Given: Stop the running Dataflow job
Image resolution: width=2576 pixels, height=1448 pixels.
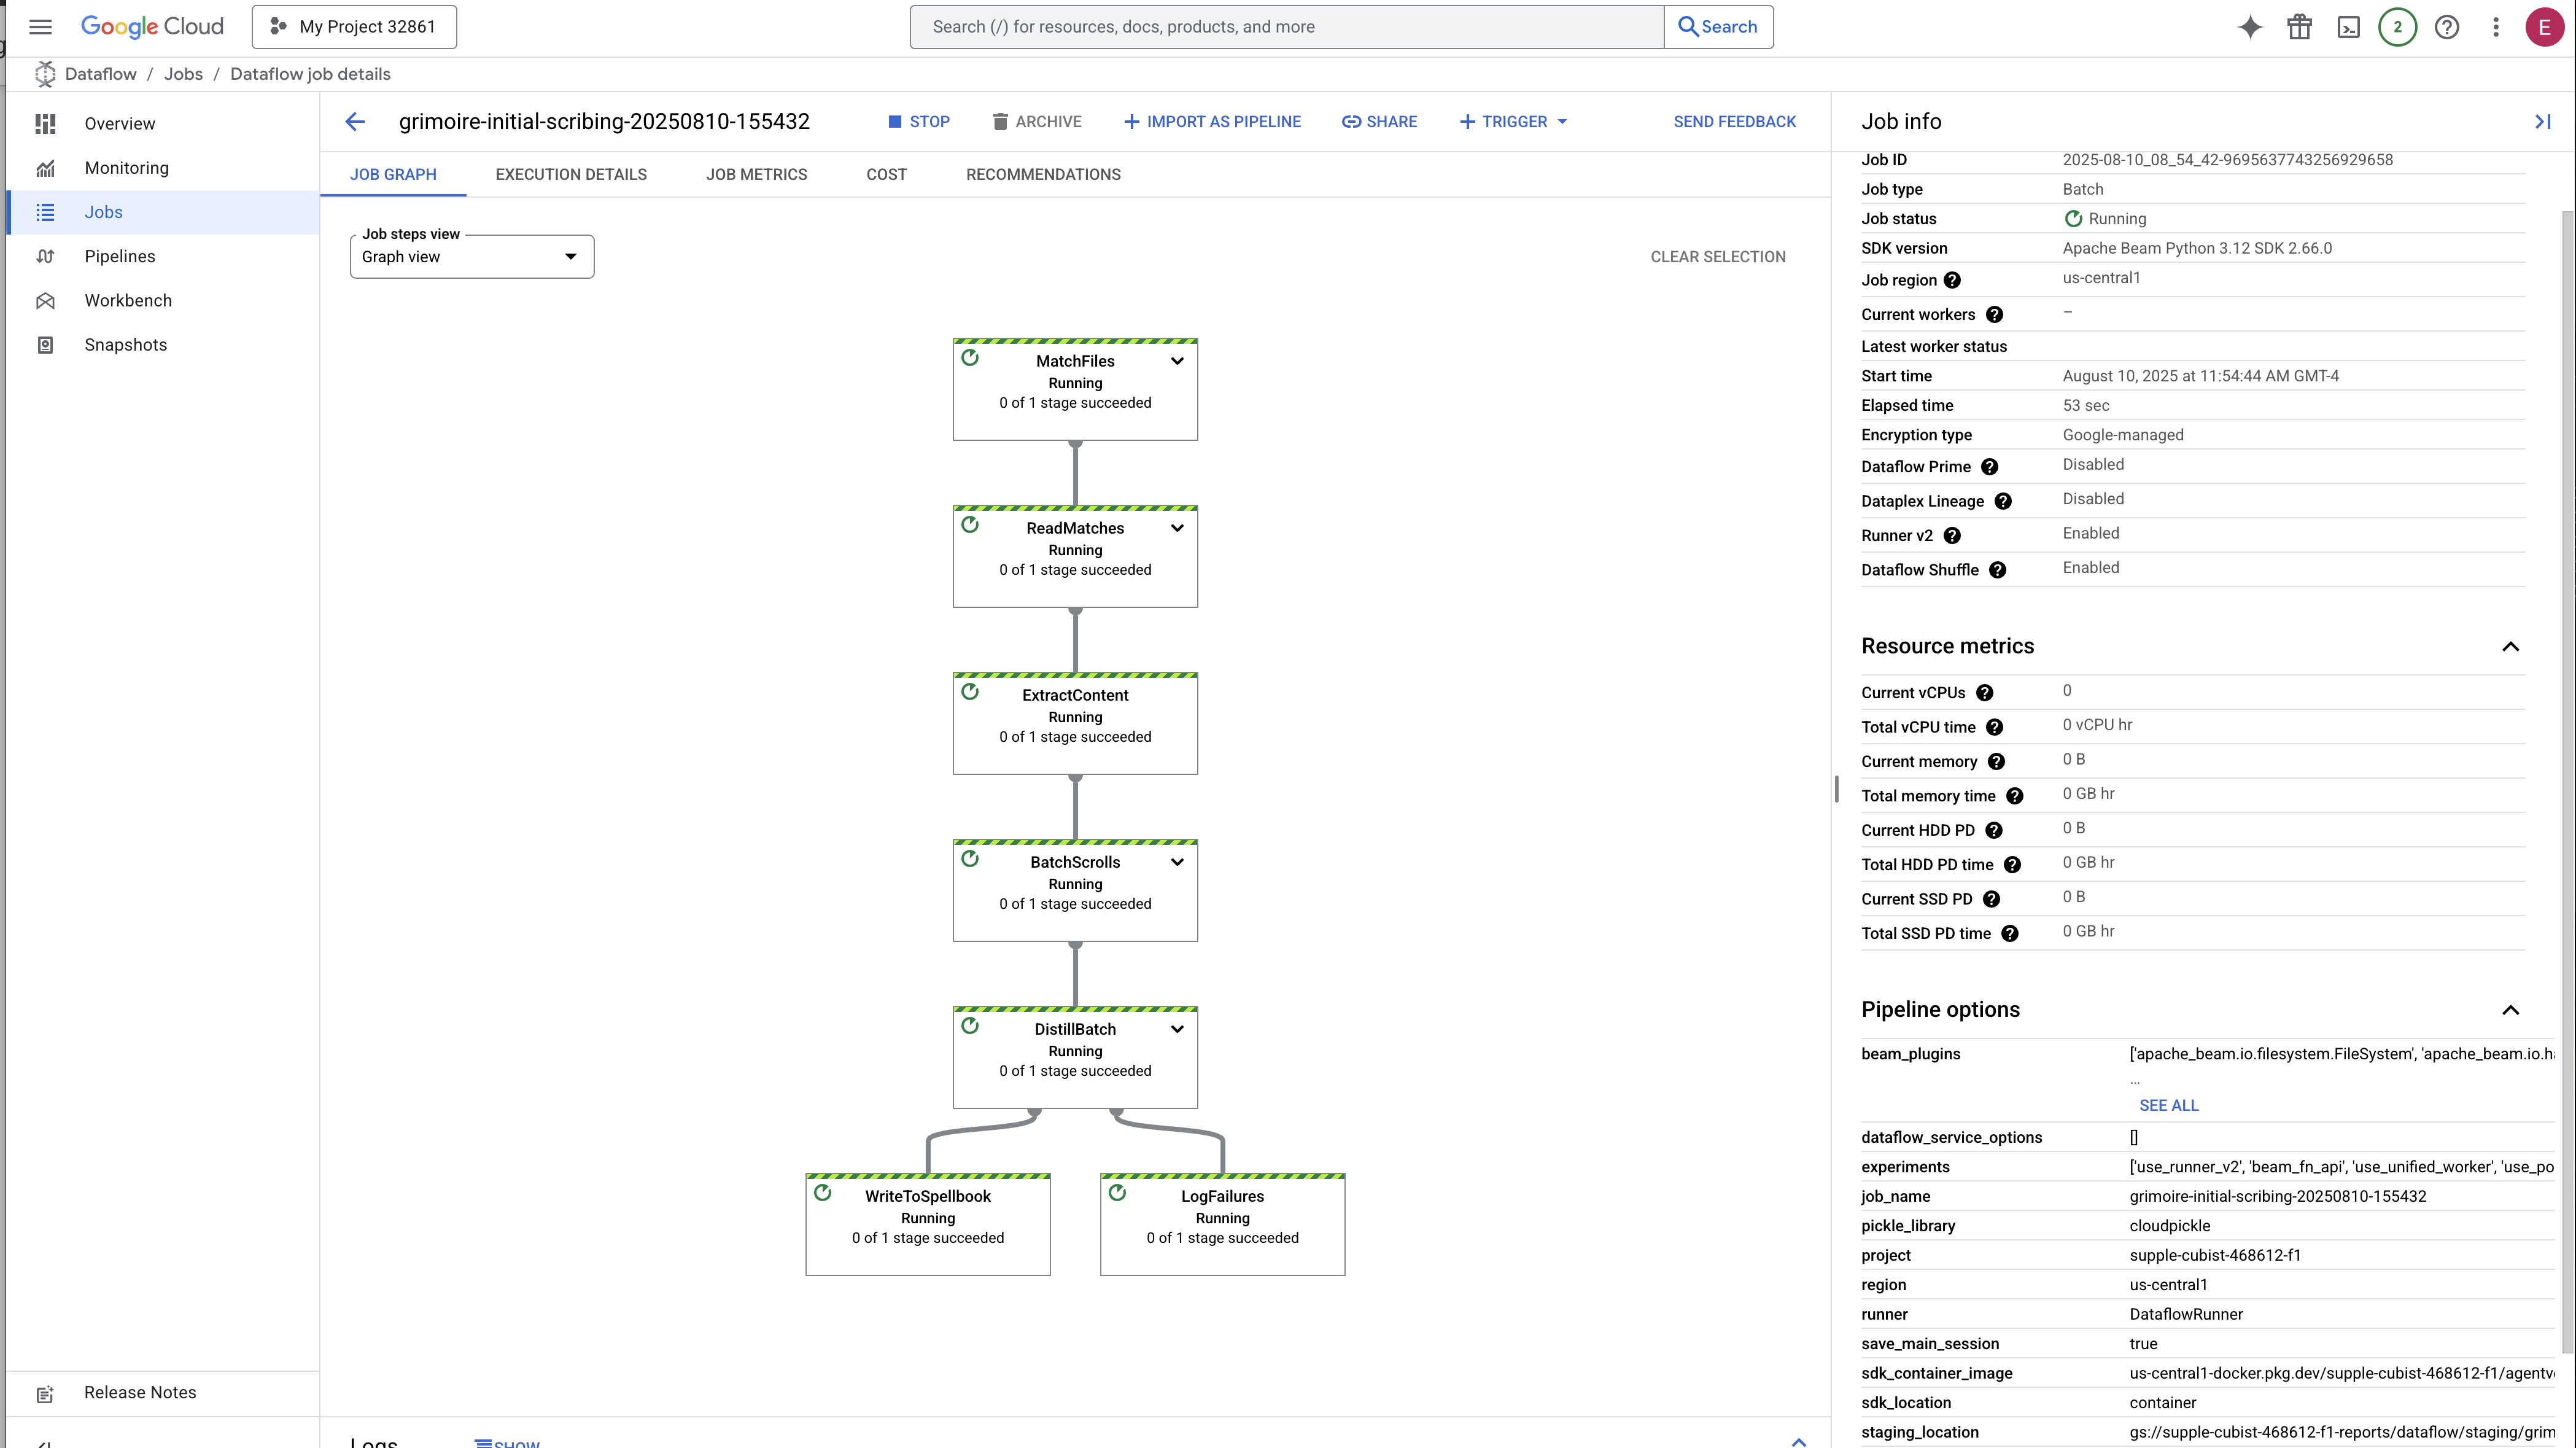Looking at the screenshot, I should click(x=919, y=122).
